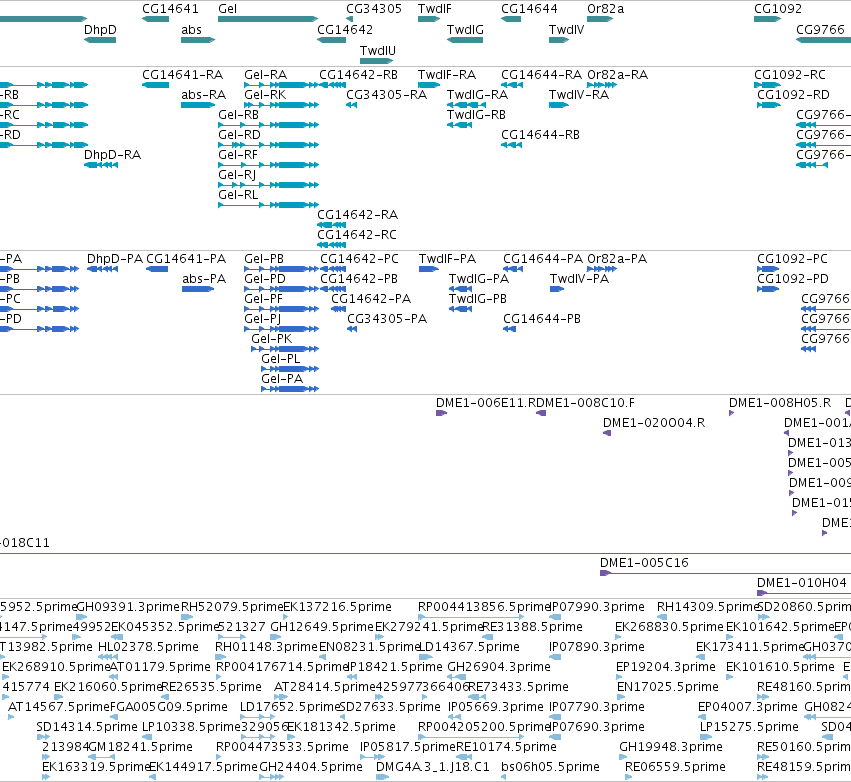Select the DMG4A3_1.J18.C1 label

(433, 767)
